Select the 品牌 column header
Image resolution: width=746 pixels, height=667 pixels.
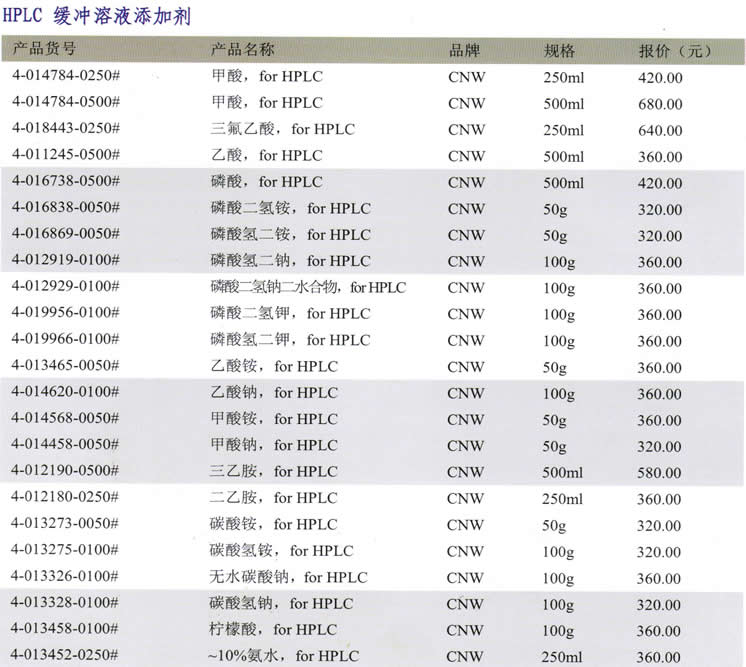465,50
